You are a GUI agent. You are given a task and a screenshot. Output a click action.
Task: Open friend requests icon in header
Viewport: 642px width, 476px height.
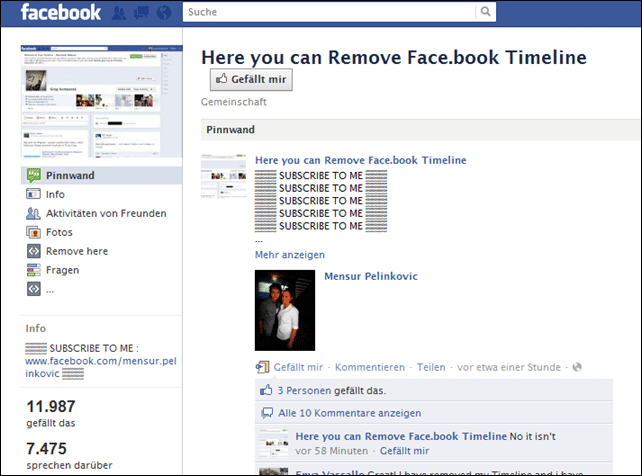pyautogui.click(x=119, y=13)
